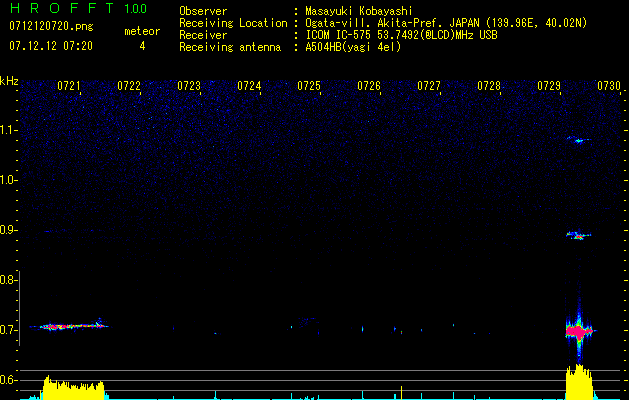Click the yellow signal-level block below 0729
Image resolution: width=629 pixels, height=400 pixels.
[x=579, y=382]
